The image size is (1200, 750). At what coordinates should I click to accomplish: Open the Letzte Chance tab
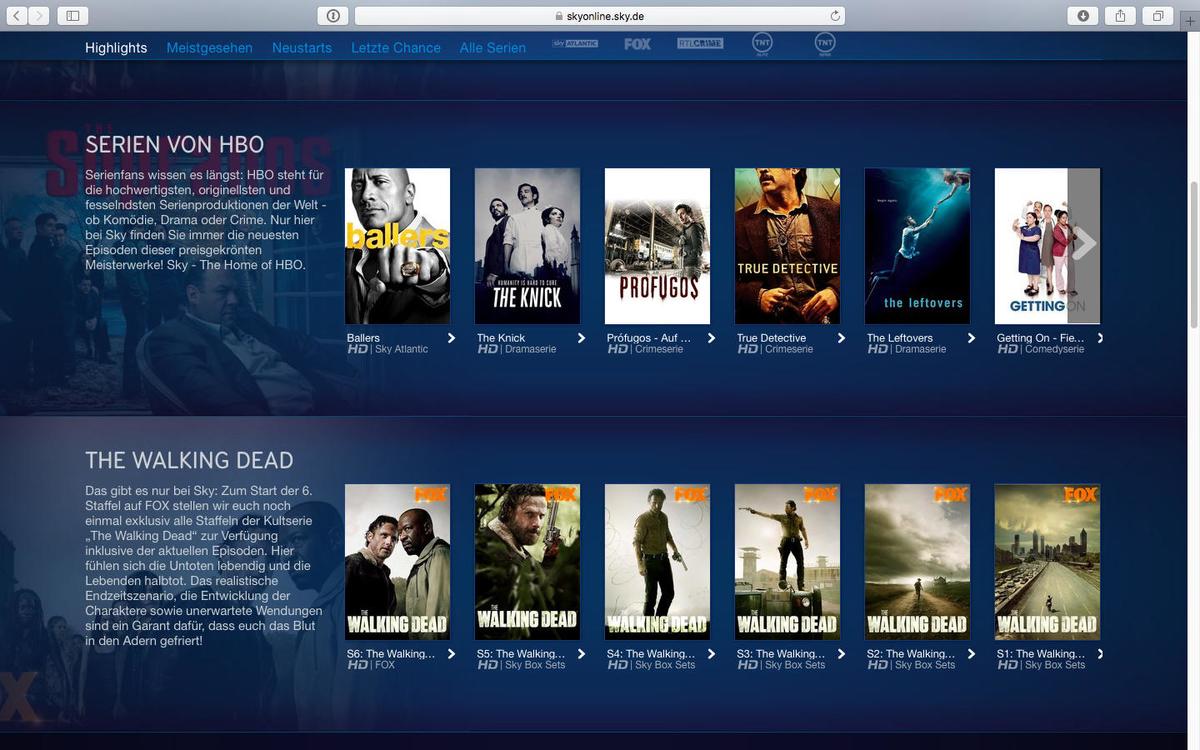[x=396, y=48]
